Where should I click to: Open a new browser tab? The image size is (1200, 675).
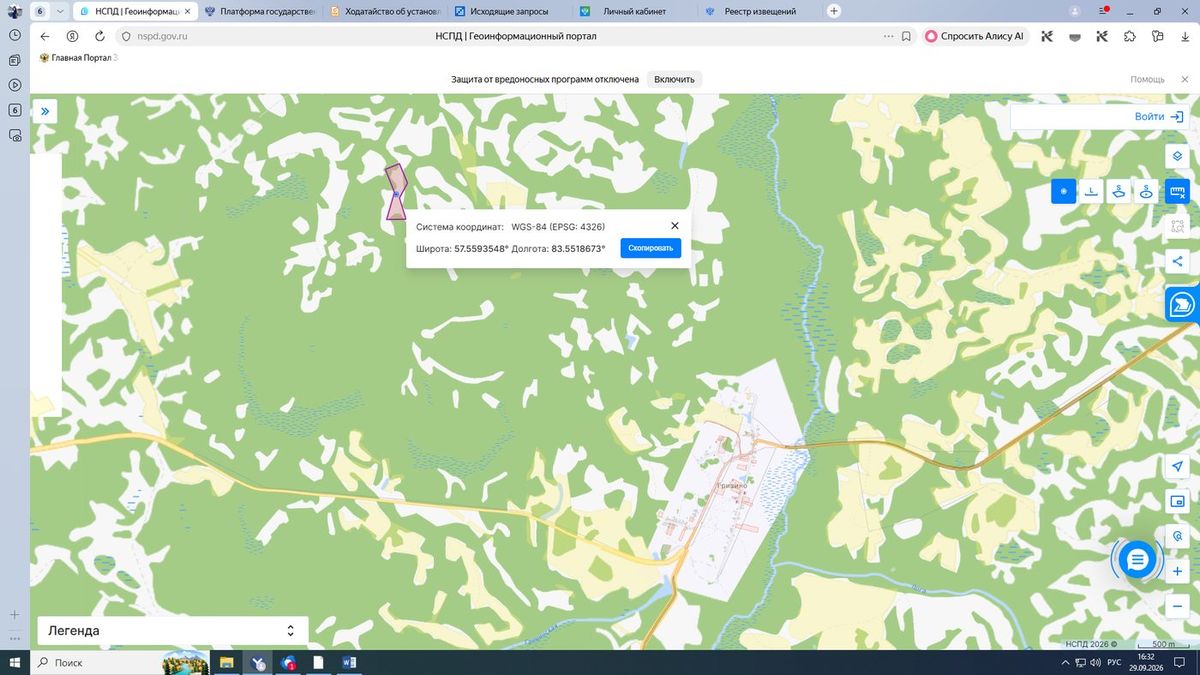835,11
